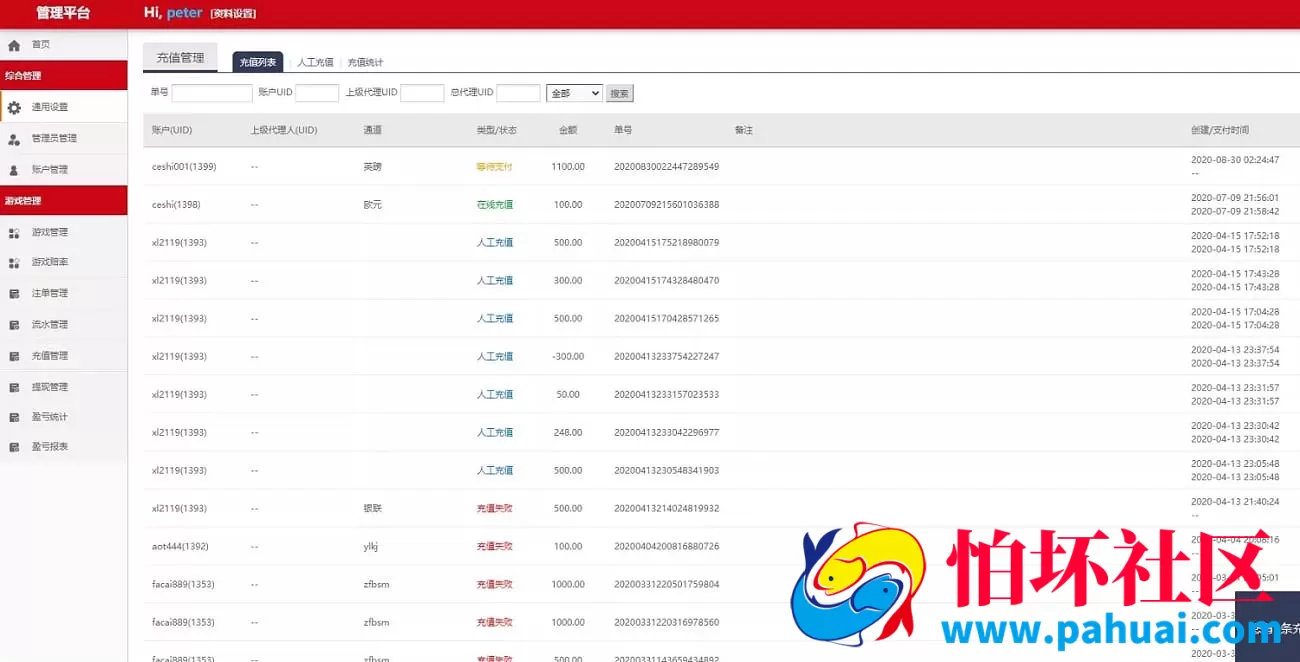The width and height of the screenshot is (1300, 662).
Task: Select the 游戏管理 menu icon
Action: point(16,232)
